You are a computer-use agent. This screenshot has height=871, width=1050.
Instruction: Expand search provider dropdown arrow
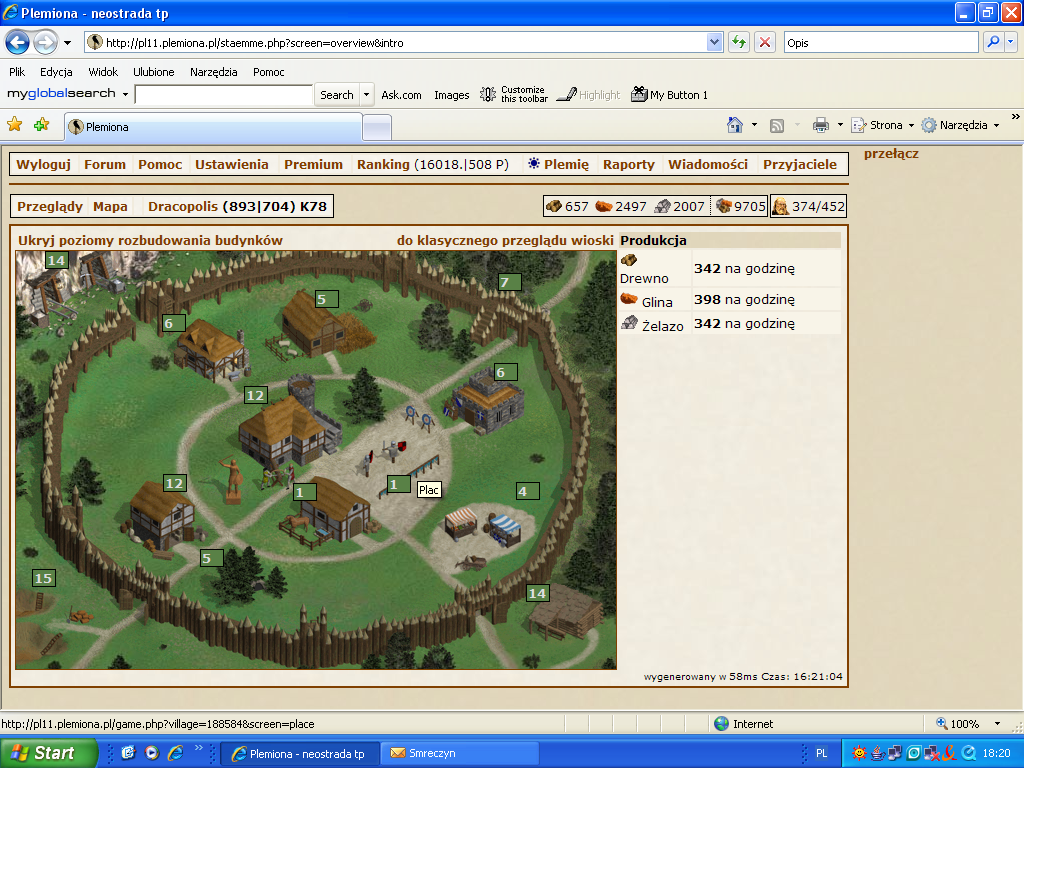(x=1010, y=42)
